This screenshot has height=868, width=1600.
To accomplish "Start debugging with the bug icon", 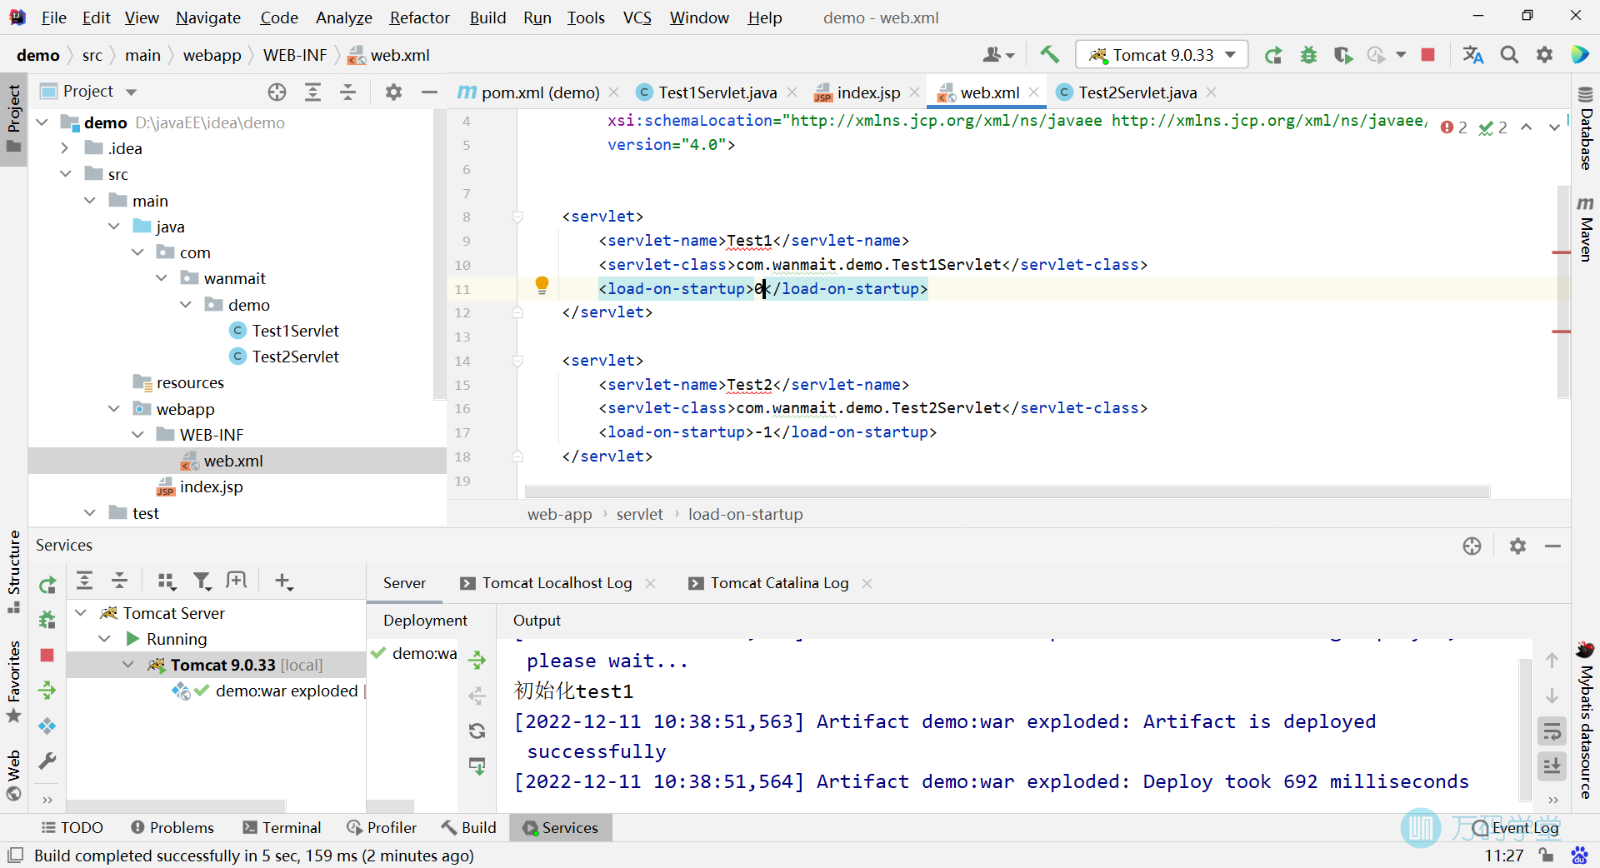I will tap(1308, 55).
